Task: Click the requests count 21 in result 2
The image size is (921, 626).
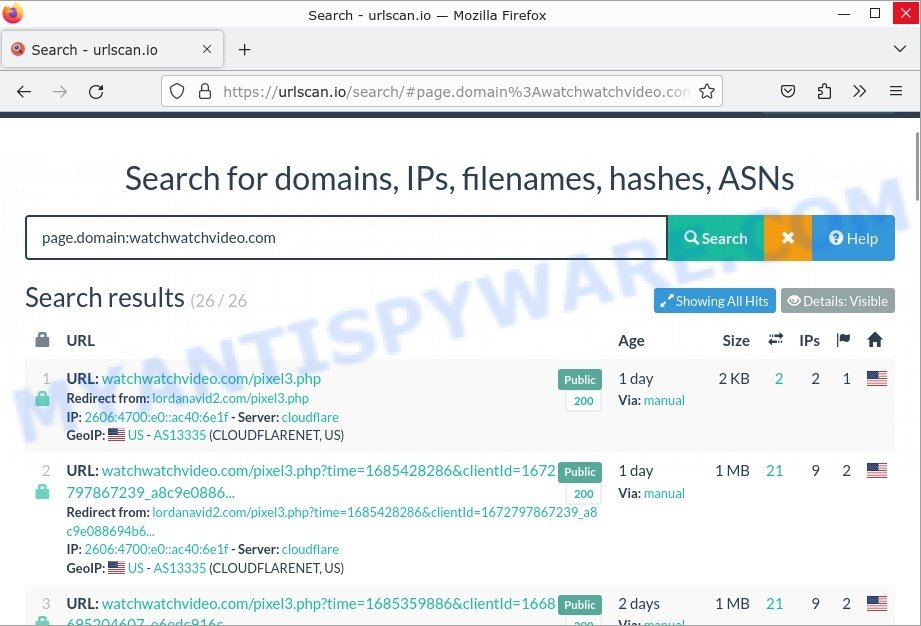Action: 775,470
